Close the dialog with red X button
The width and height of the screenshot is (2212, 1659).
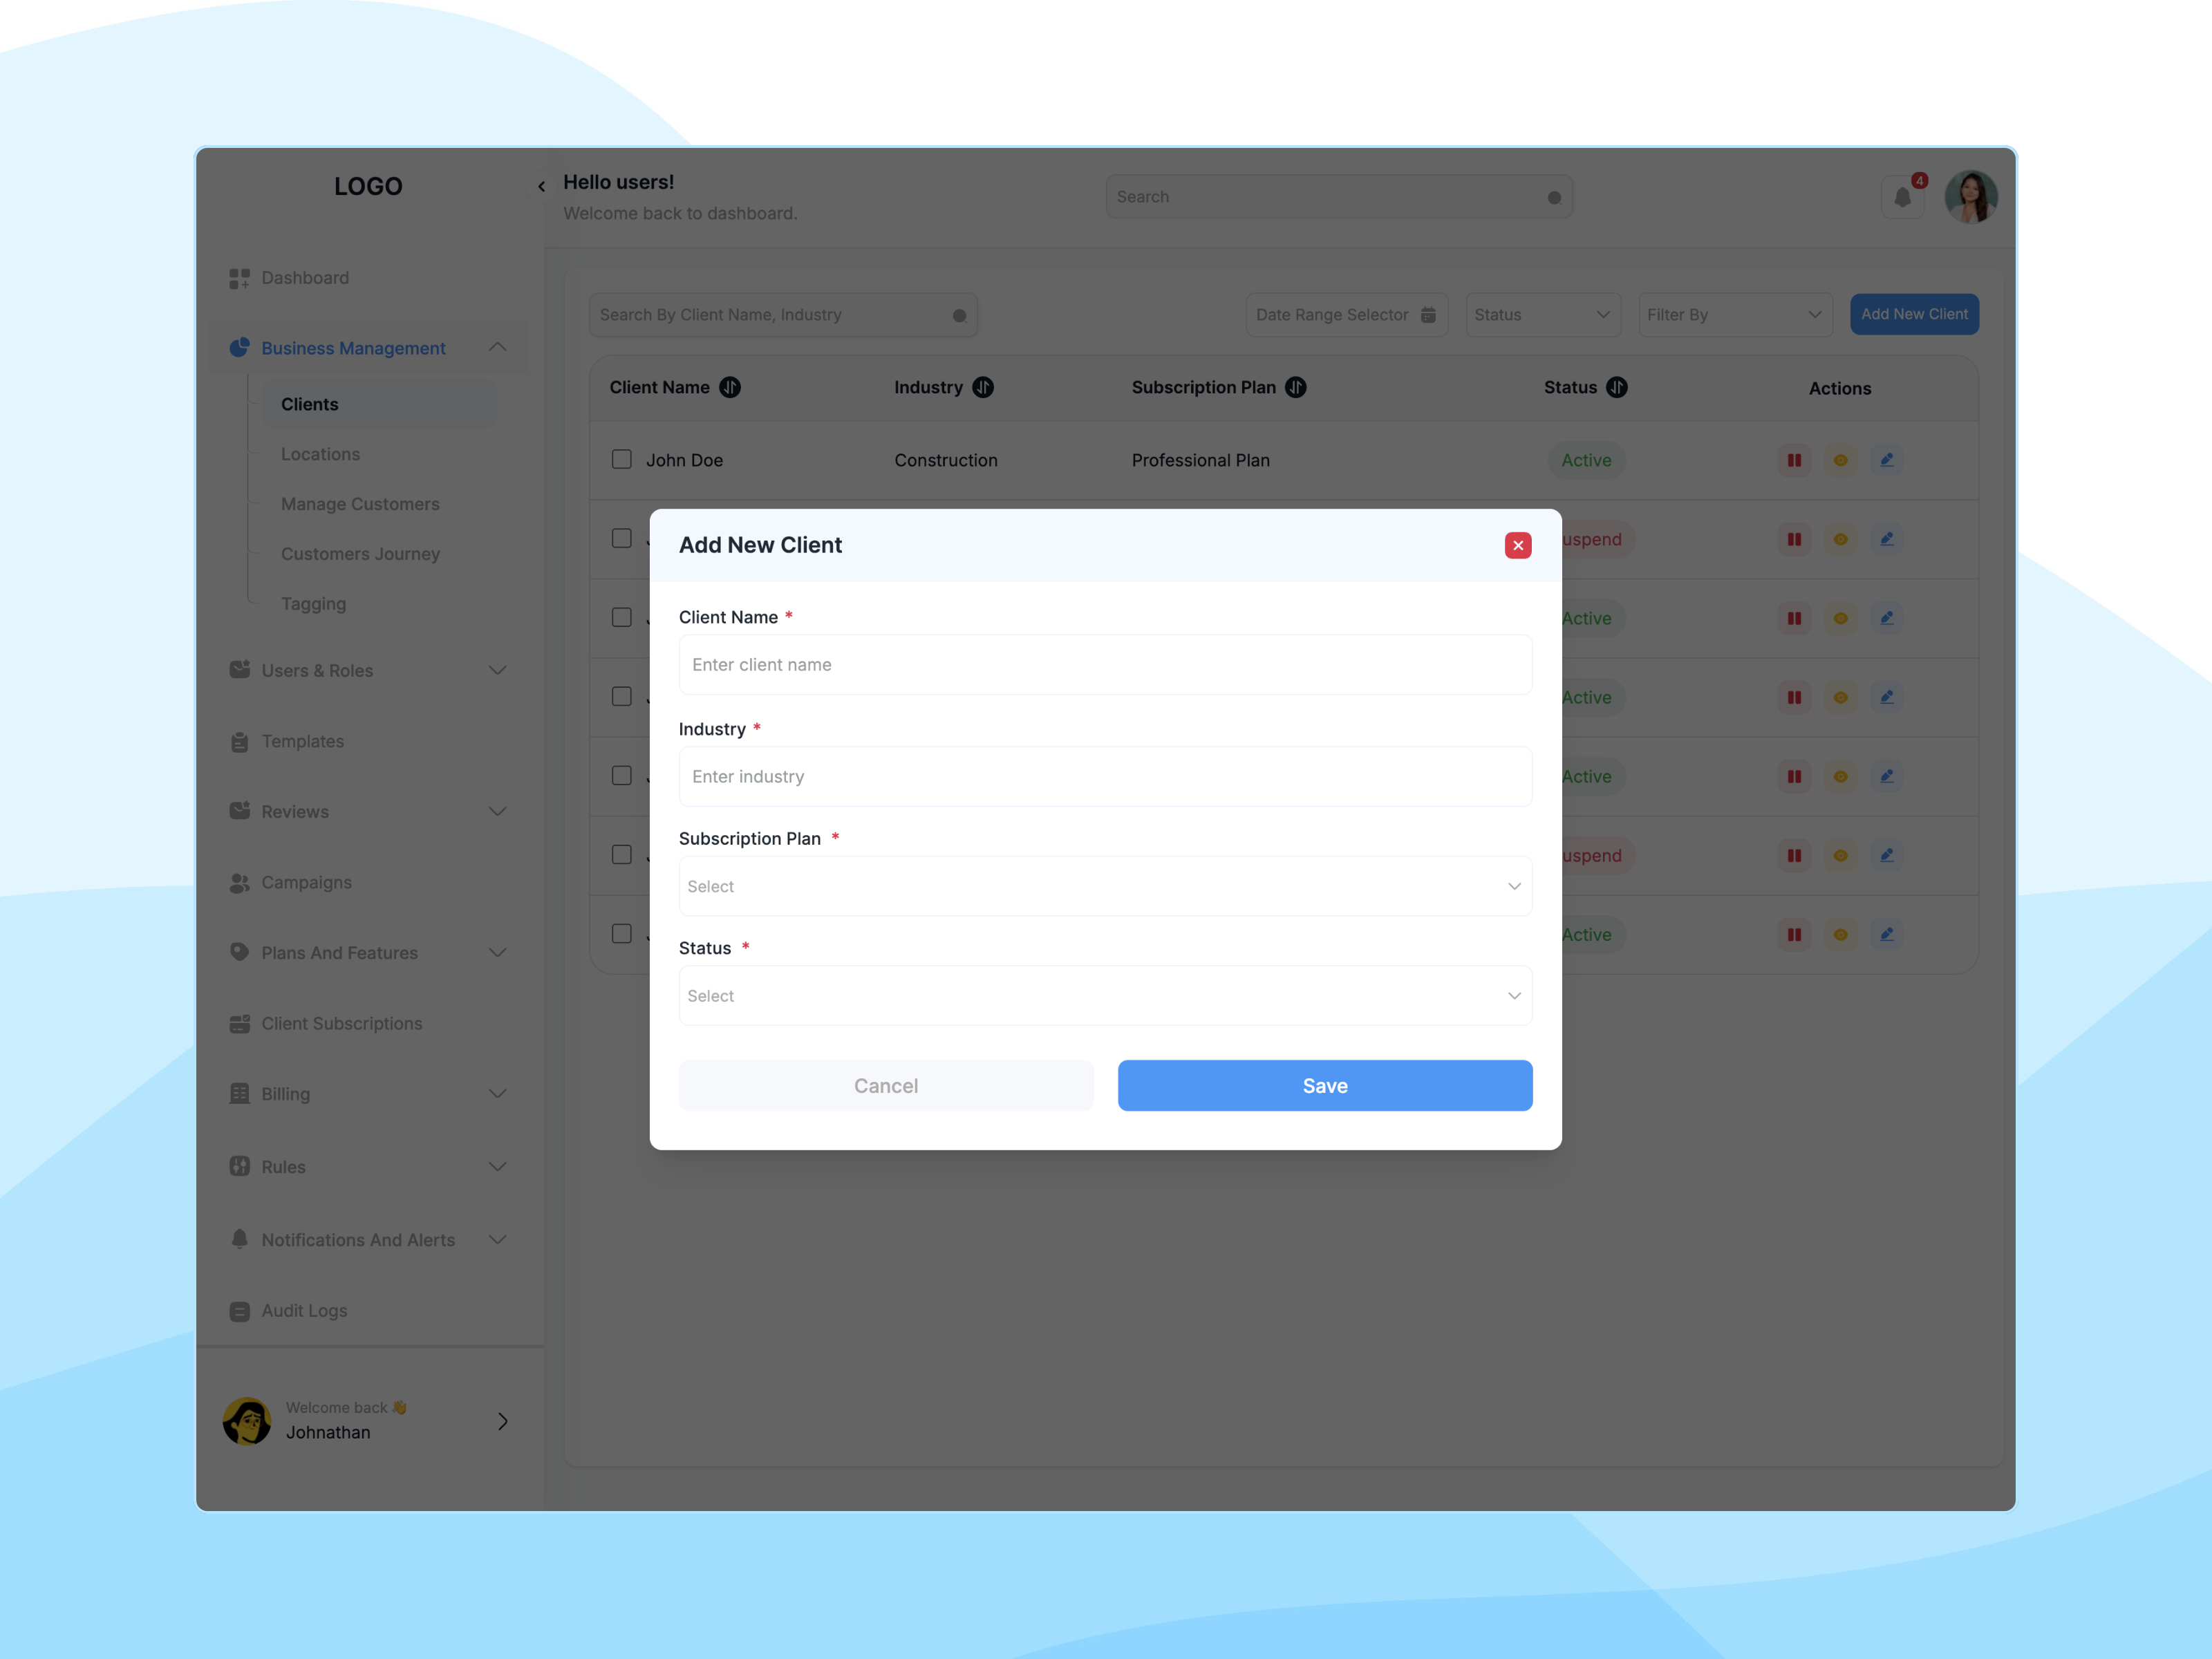[1517, 545]
